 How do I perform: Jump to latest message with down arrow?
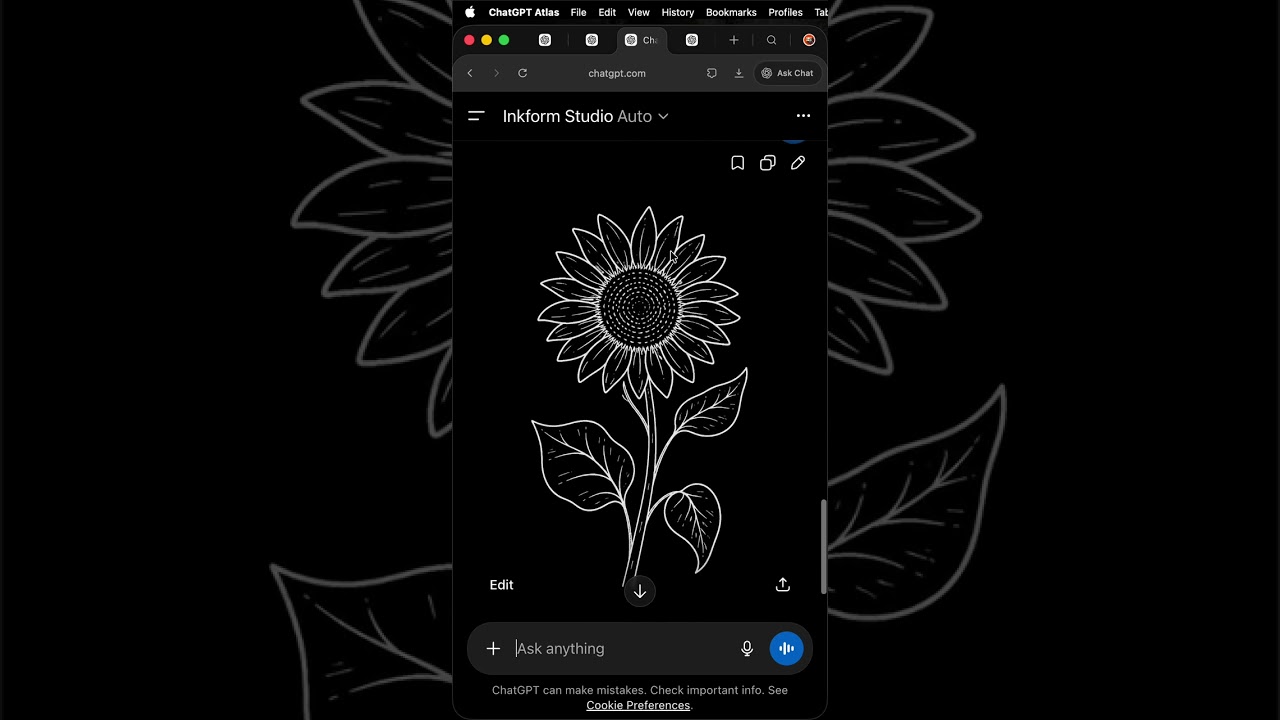pyautogui.click(x=640, y=591)
